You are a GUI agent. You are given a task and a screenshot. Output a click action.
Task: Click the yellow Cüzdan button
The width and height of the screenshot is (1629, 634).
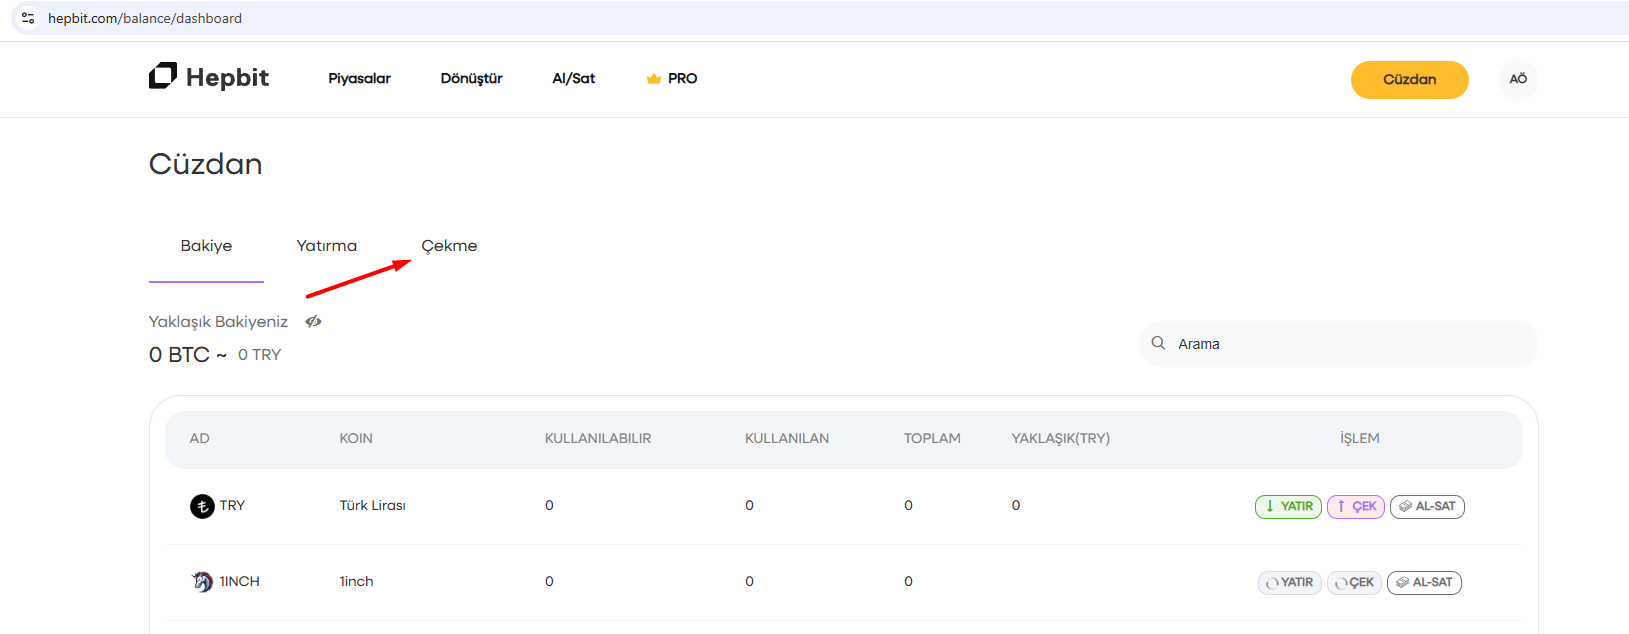tap(1409, 80)
